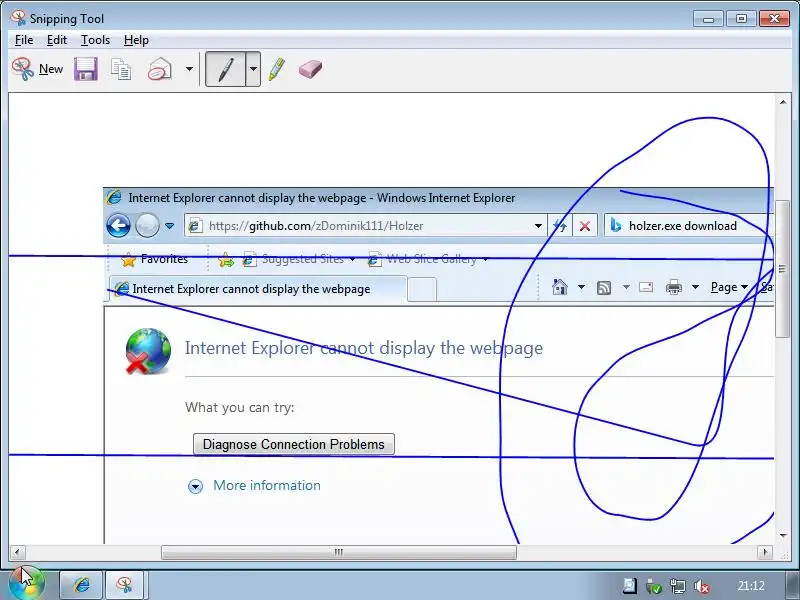Click the IE Refresh icon in the snip
800x600 pixels.
(560, 226)
